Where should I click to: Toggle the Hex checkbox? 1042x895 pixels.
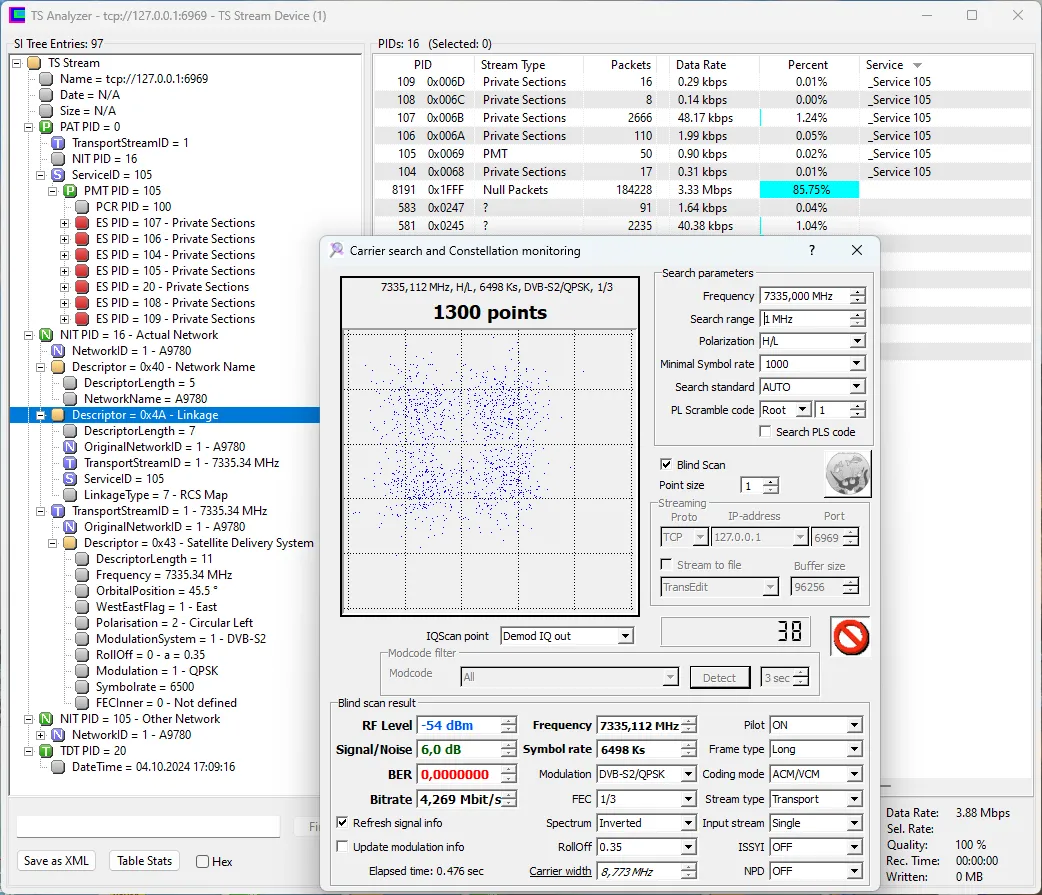(x=203, y=861)
